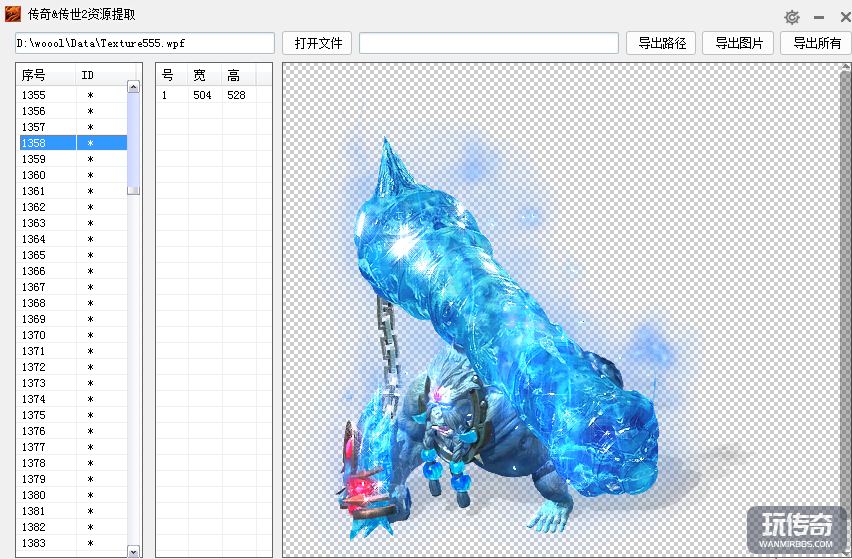The image size is (852, 559).
Task: Click the 高 column header
Action: tap(239, 76)
